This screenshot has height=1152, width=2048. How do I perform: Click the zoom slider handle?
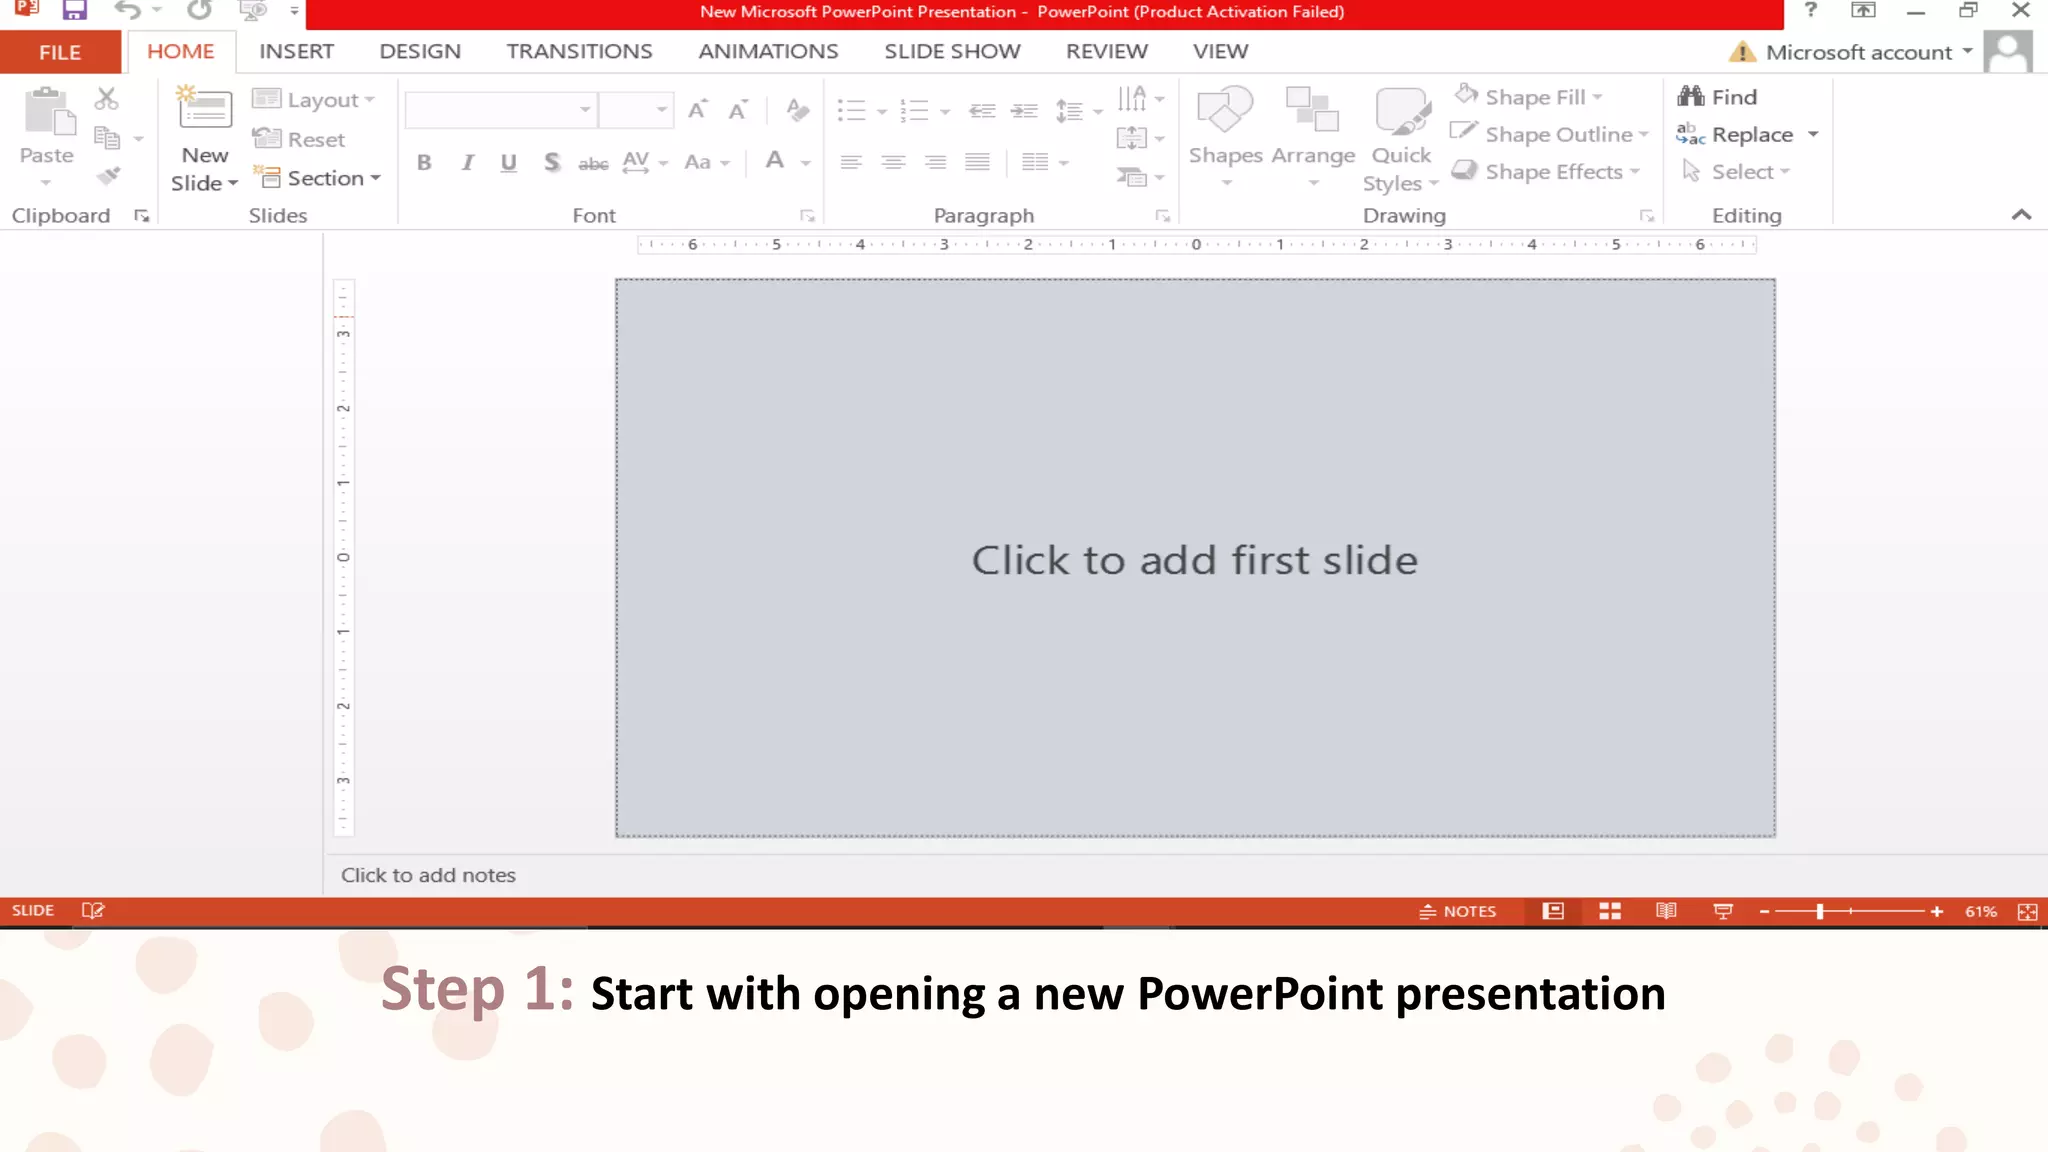(x=1820, y=911)
